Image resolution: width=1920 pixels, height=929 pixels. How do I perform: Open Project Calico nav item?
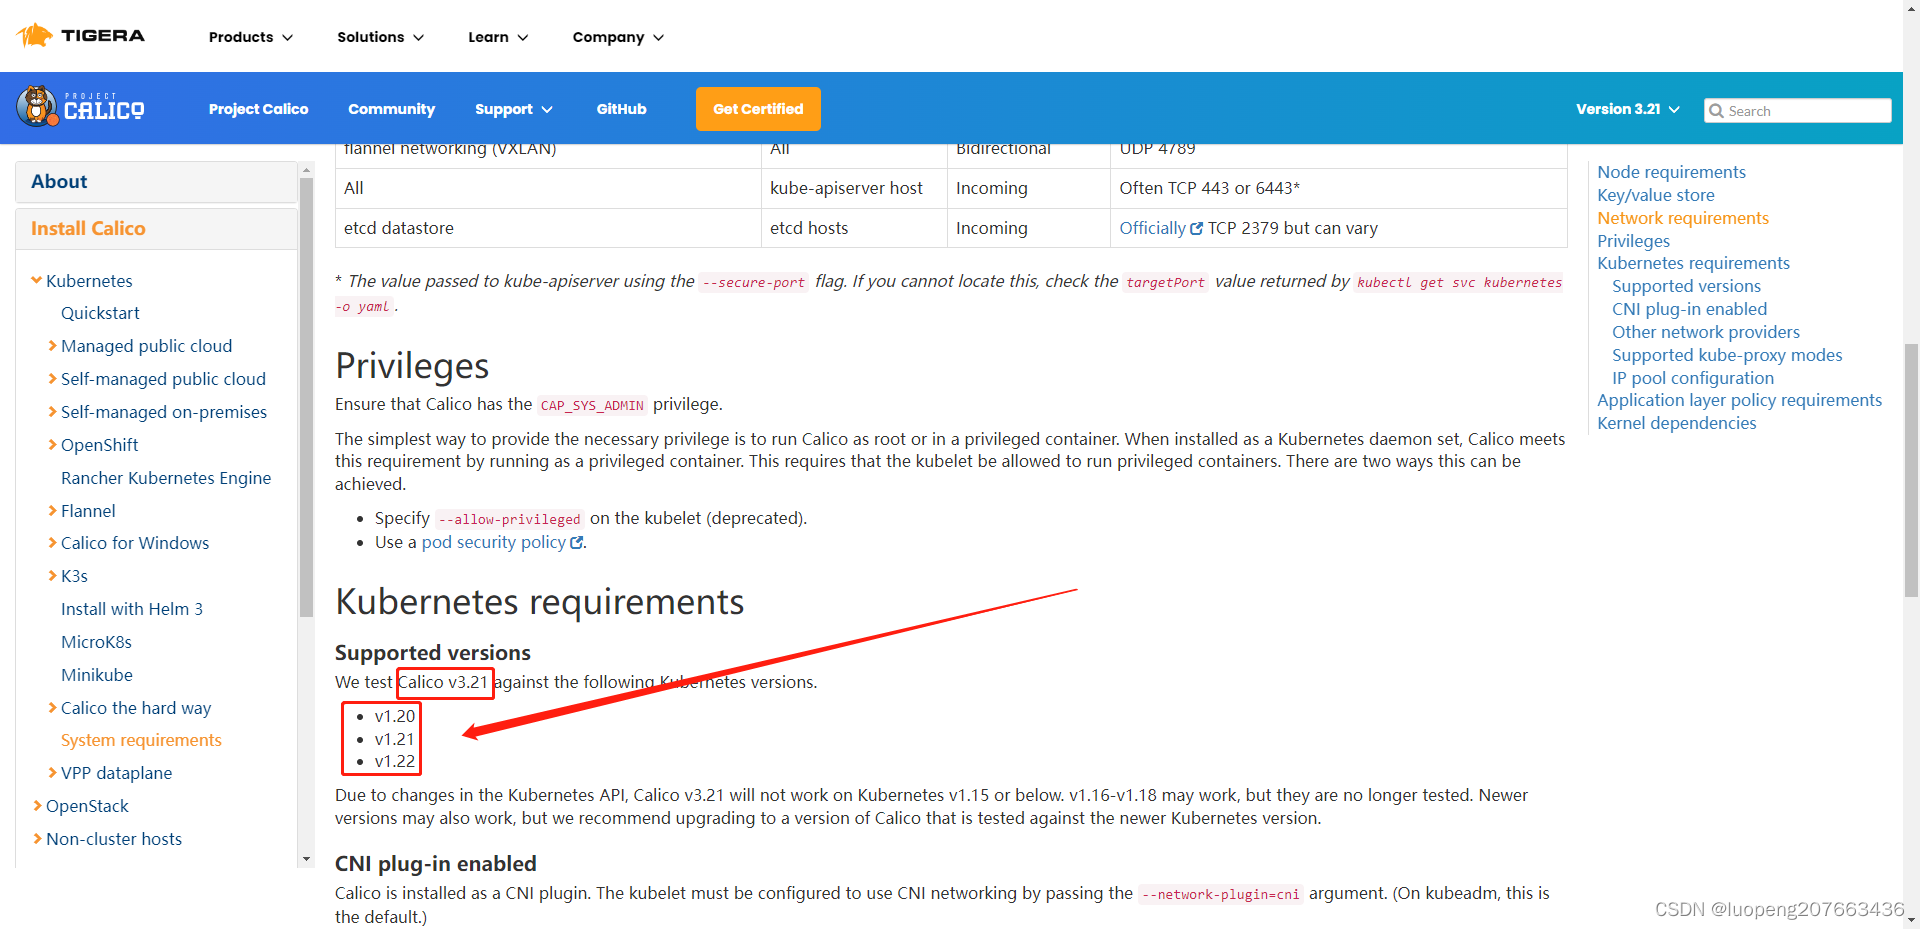[258, 109]
